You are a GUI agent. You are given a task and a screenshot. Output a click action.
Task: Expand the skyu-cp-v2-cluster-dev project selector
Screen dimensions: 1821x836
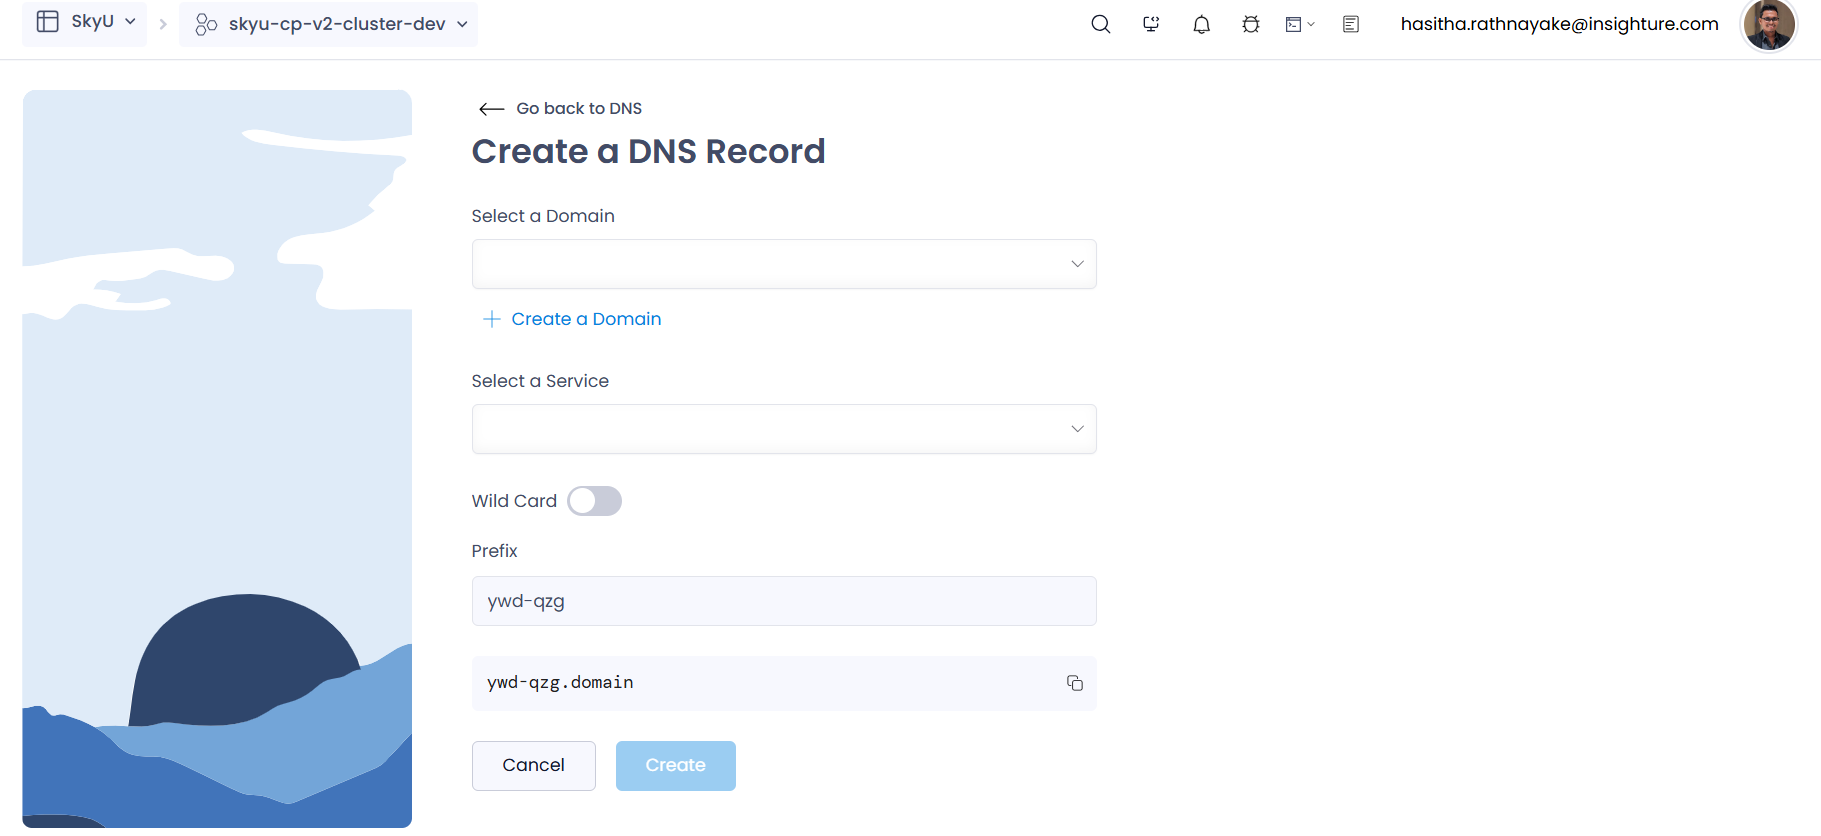point(328,24)
